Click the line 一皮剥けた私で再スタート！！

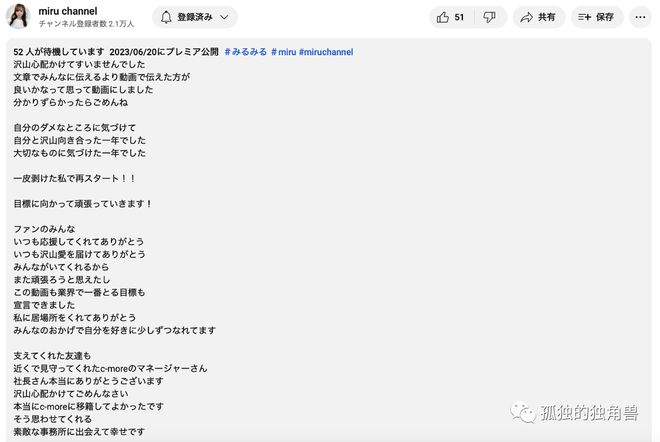[75, 178]
